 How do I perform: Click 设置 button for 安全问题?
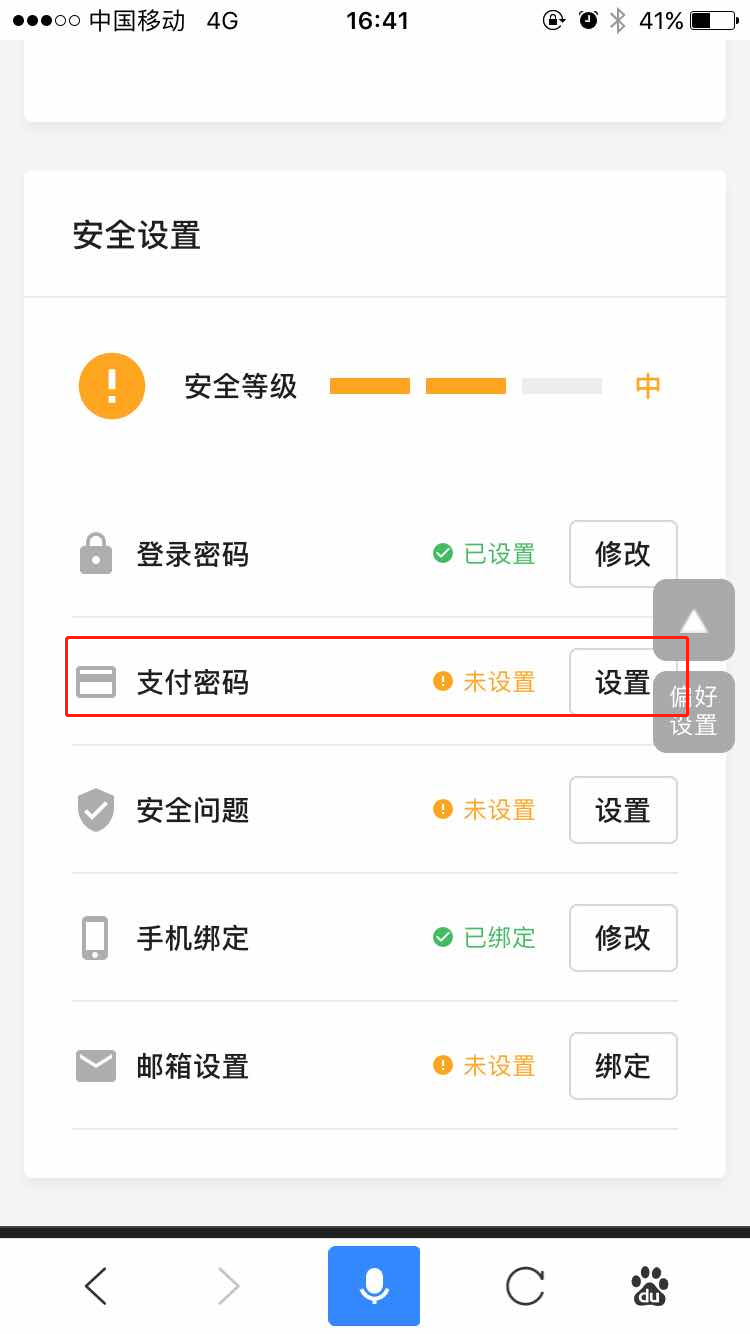pyautogui.click(x=623, y=810)
